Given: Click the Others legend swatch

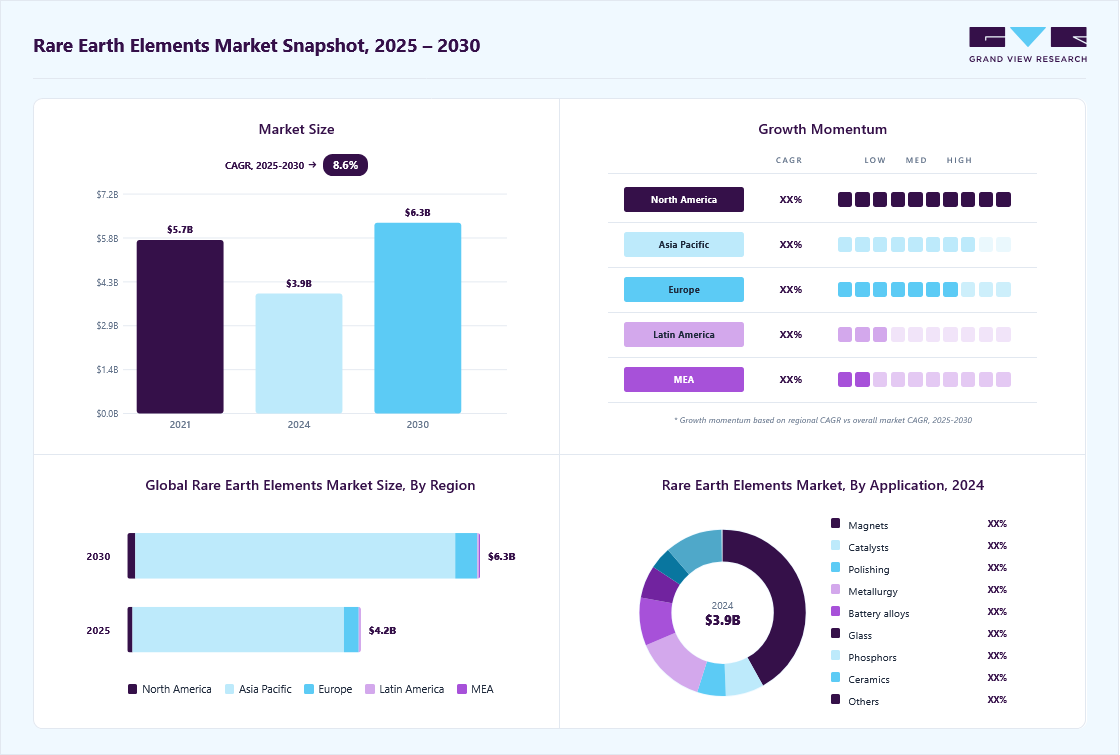Looking at the screenshot, I should [x=836, y=699].
